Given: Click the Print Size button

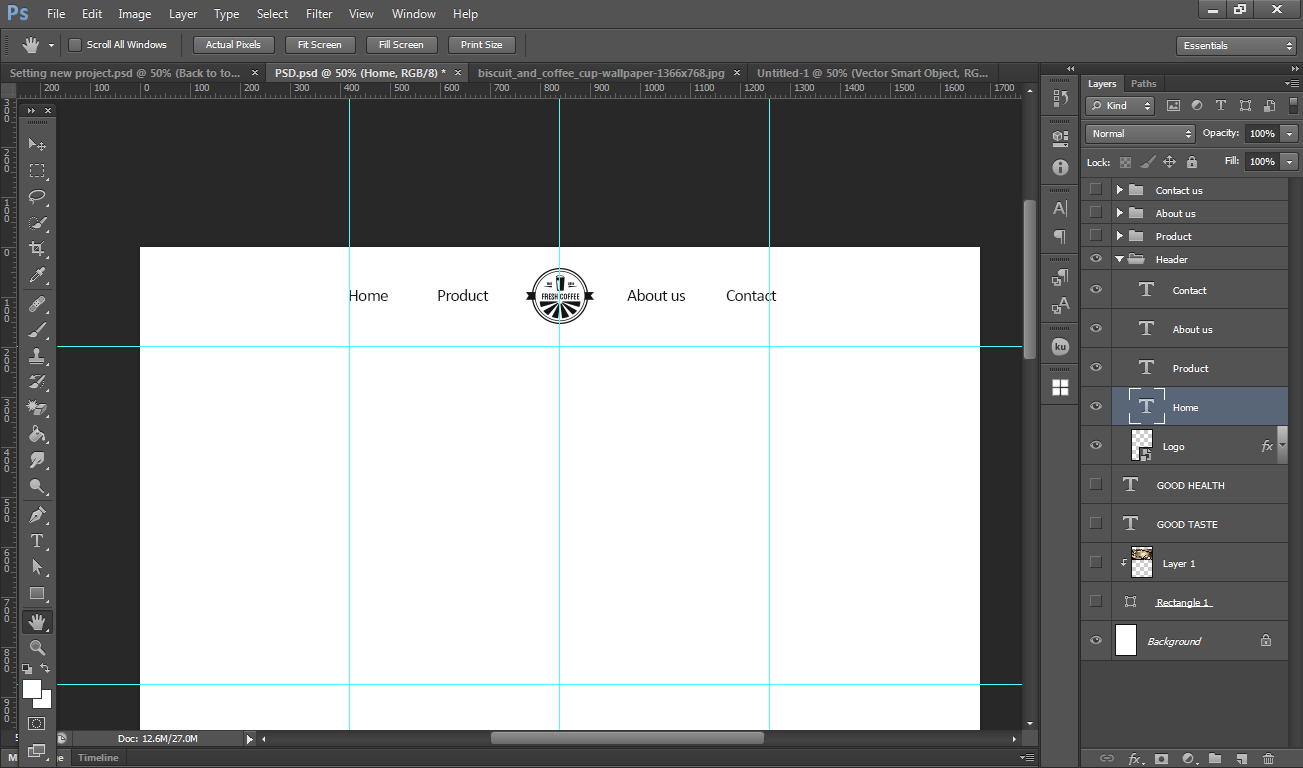Looking at the screenshot, I should 482,45.
